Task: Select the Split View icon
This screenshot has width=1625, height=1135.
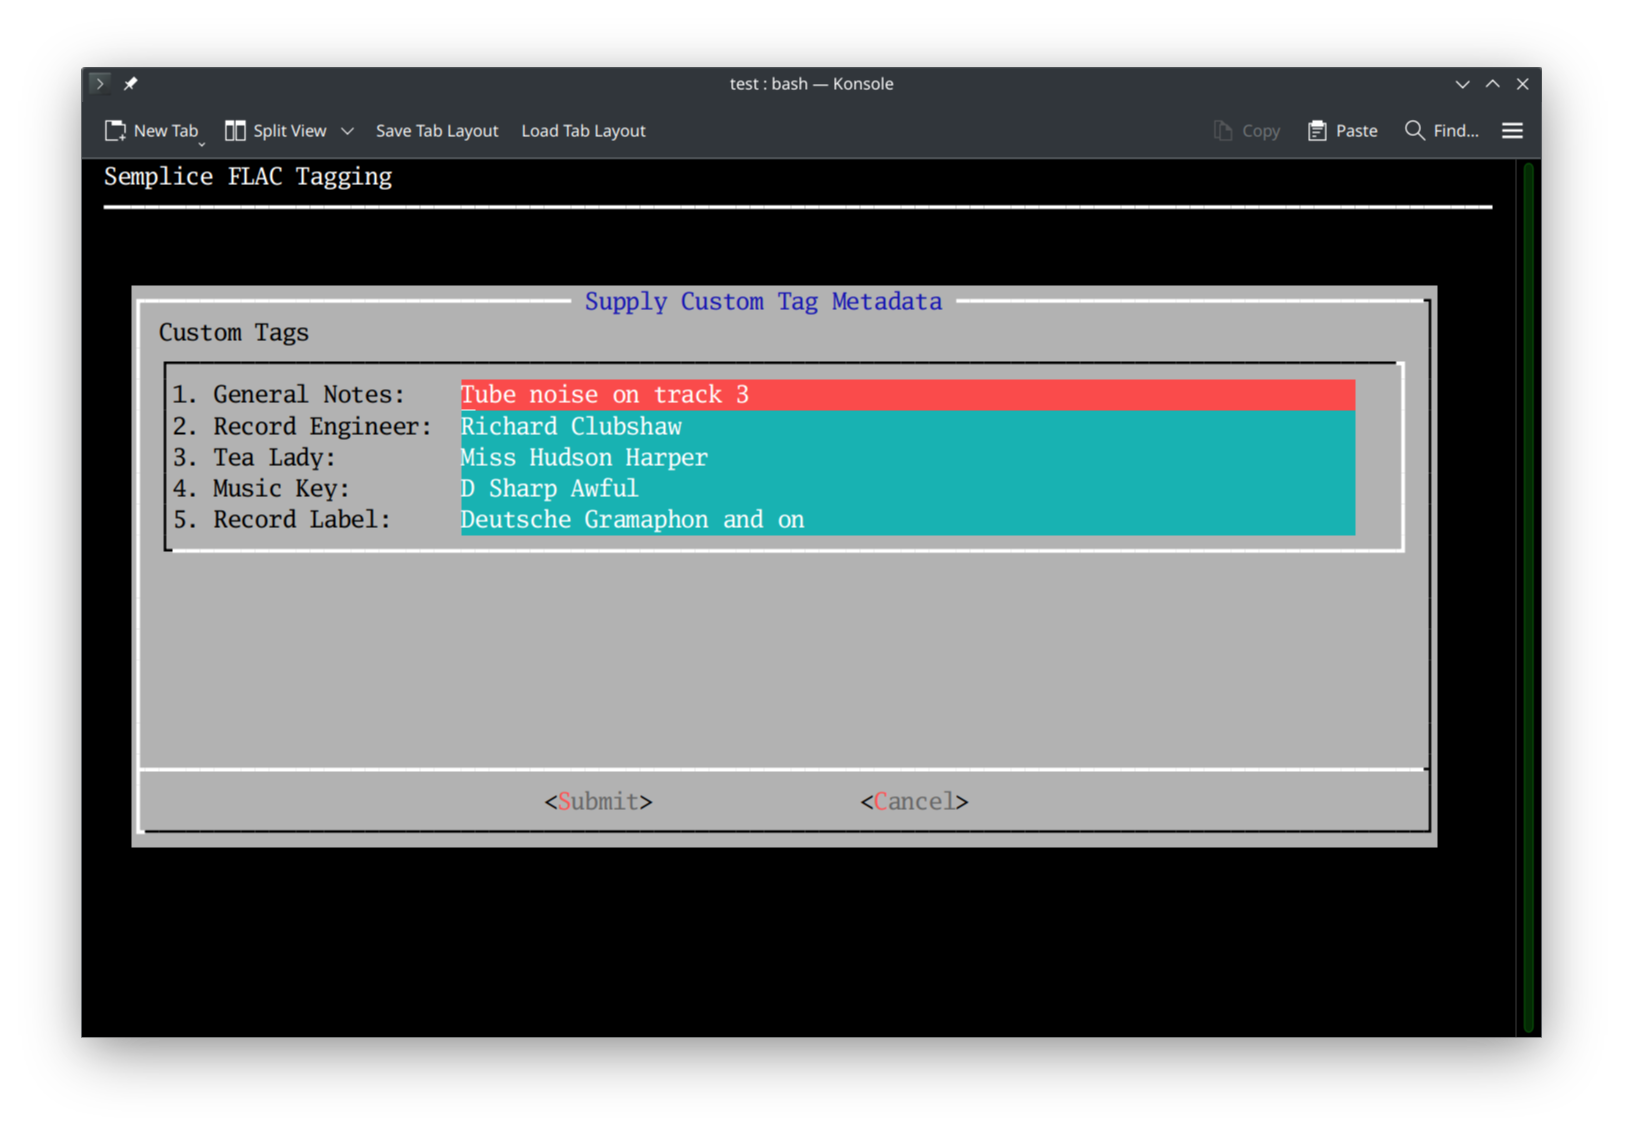Action: point(236,130)
